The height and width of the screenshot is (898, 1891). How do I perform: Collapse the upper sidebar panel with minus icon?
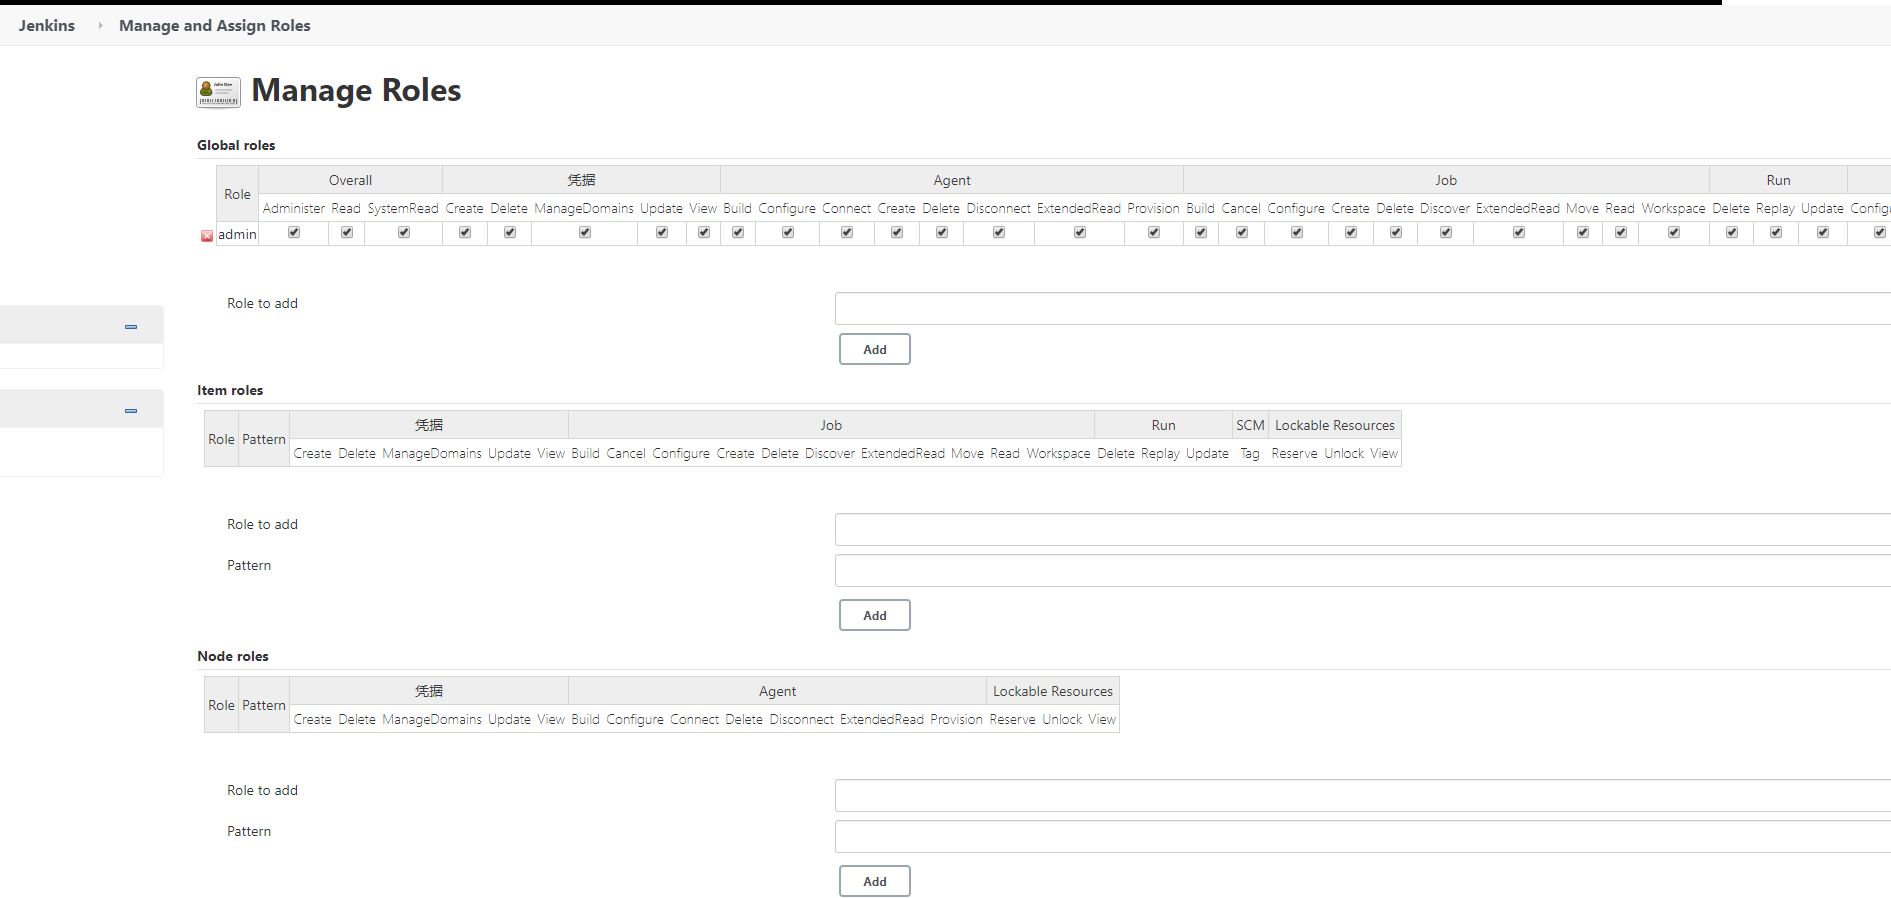point(131,327)
